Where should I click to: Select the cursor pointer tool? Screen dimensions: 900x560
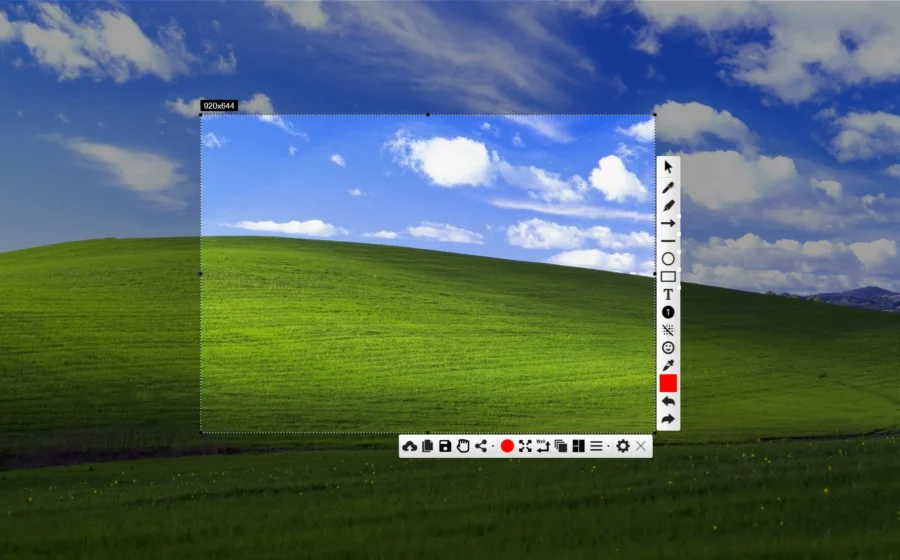click(x=668, y=167)
